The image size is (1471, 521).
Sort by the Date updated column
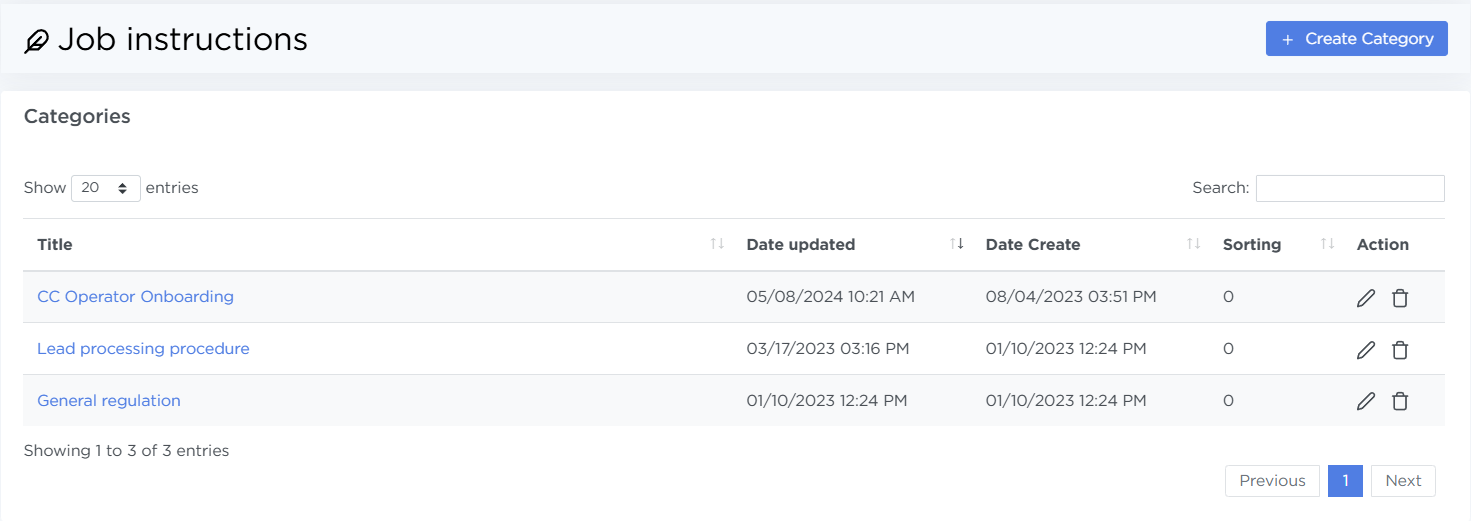pos(956,244)
